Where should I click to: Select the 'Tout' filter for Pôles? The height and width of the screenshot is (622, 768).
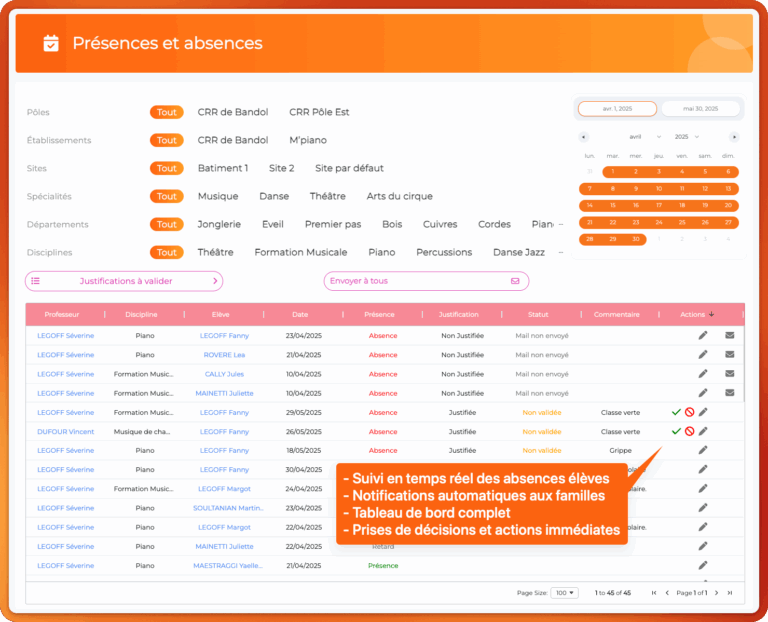167,112
